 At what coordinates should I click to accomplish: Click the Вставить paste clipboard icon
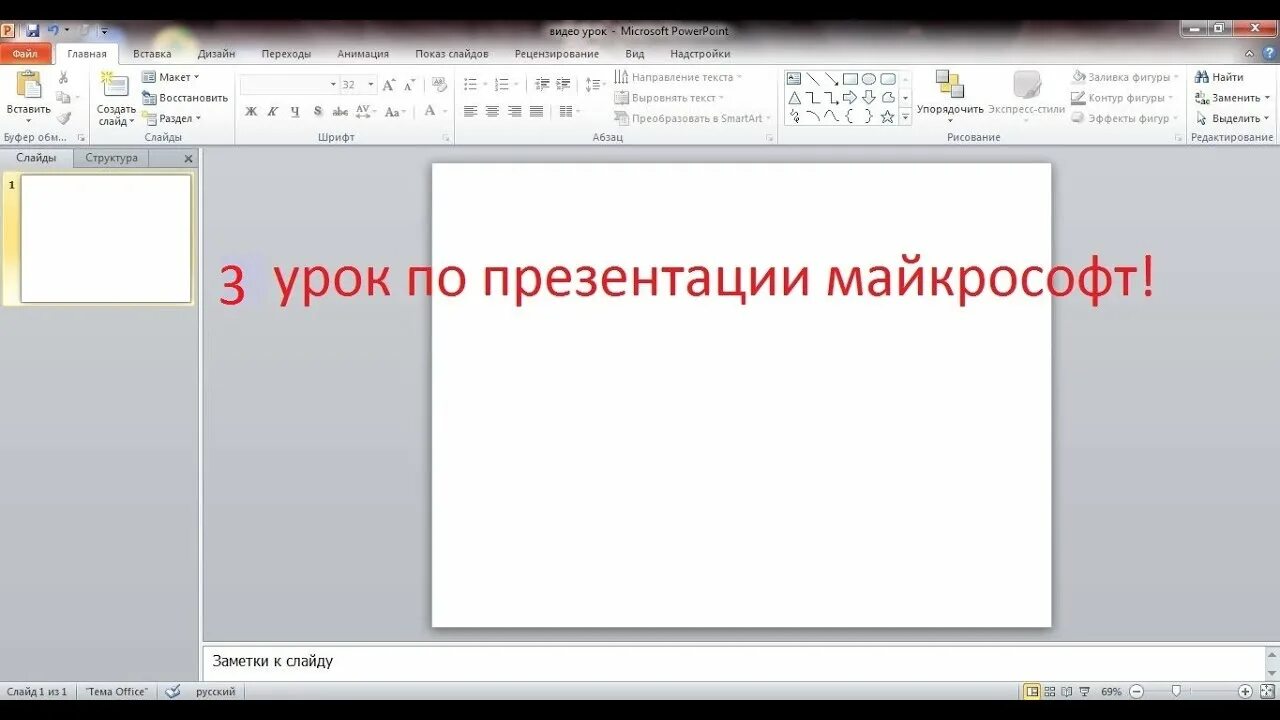tap(29, 85)
